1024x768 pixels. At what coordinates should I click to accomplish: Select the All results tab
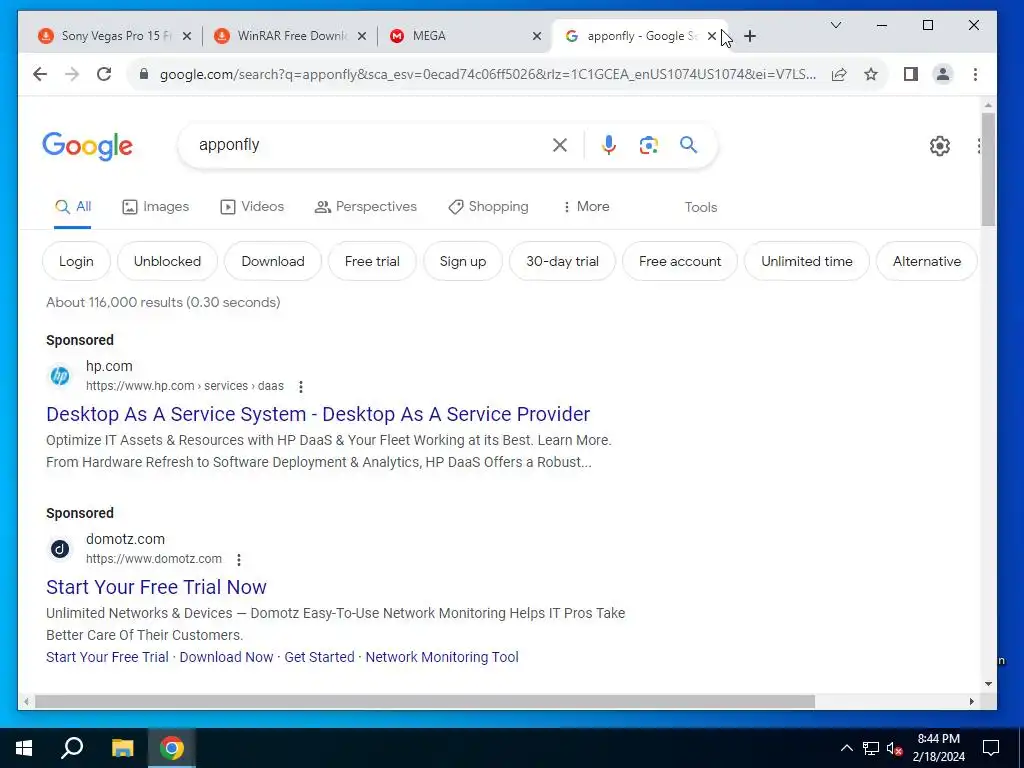pos(72,207)
